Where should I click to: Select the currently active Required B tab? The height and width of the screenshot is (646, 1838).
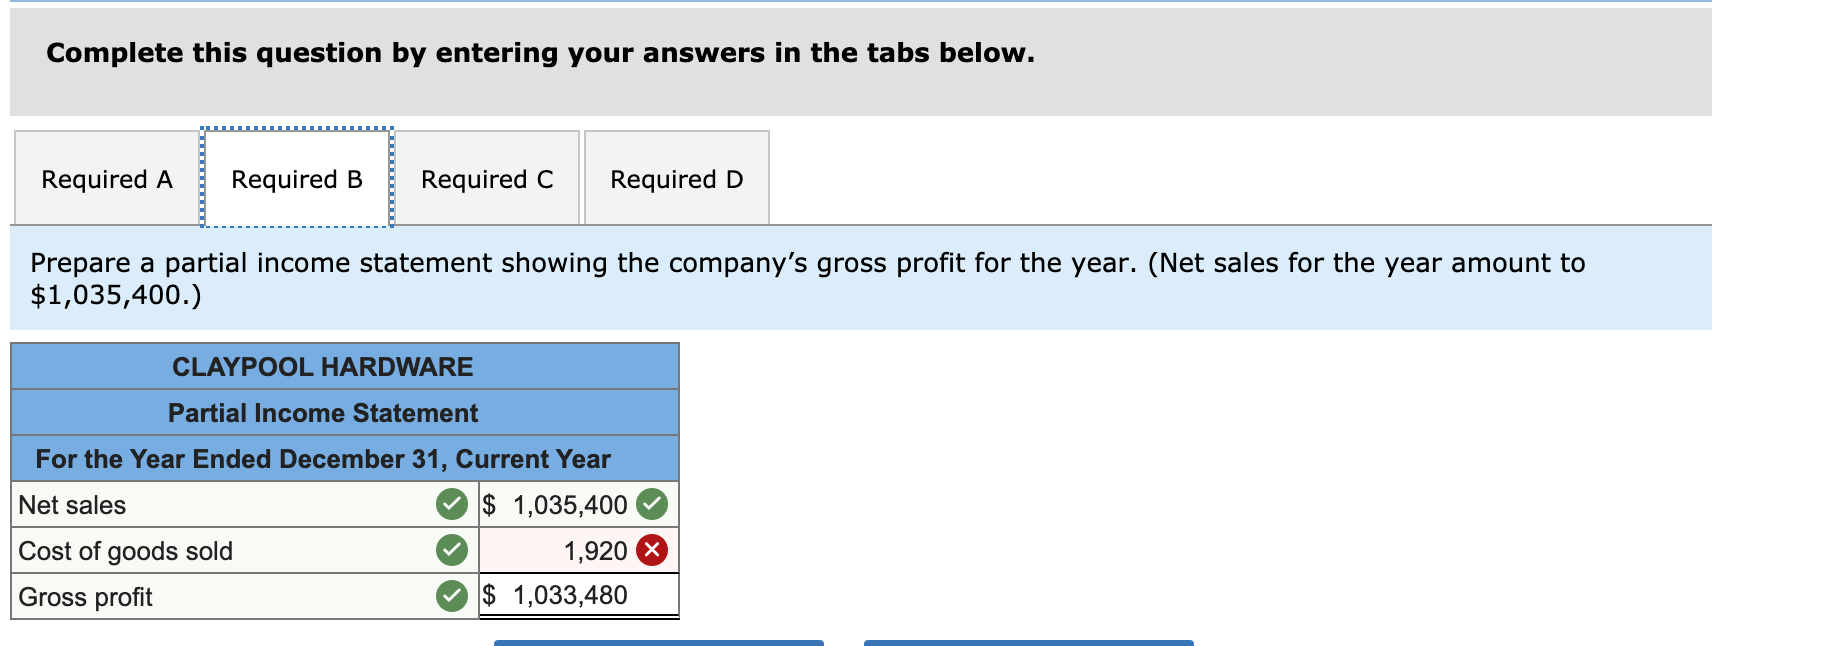pyautogui.click(x=296, y=179)
